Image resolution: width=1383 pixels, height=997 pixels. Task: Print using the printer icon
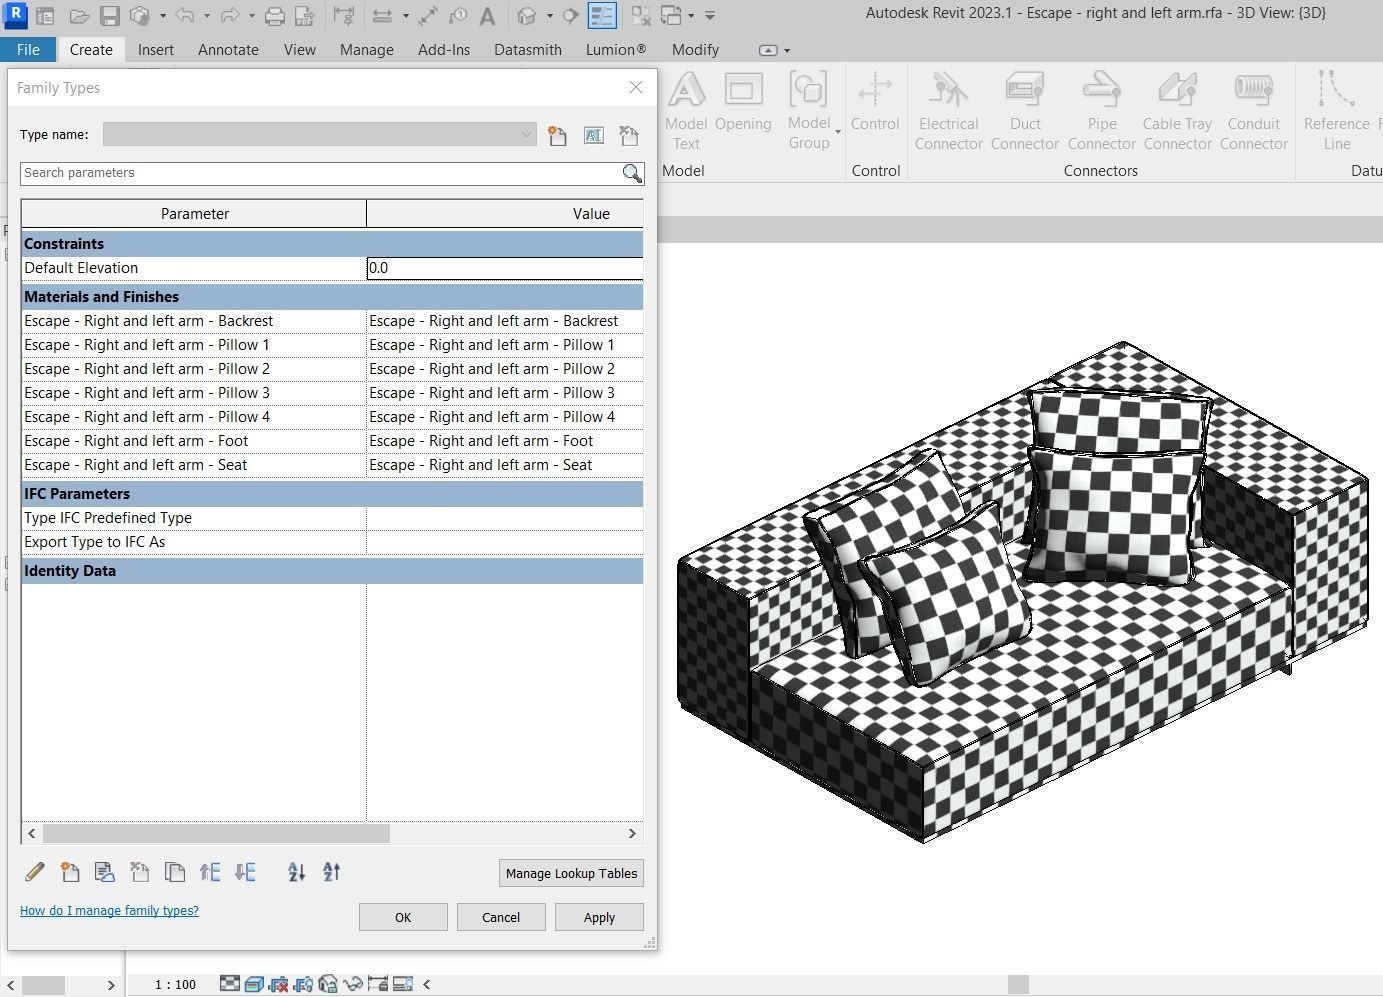274,16
